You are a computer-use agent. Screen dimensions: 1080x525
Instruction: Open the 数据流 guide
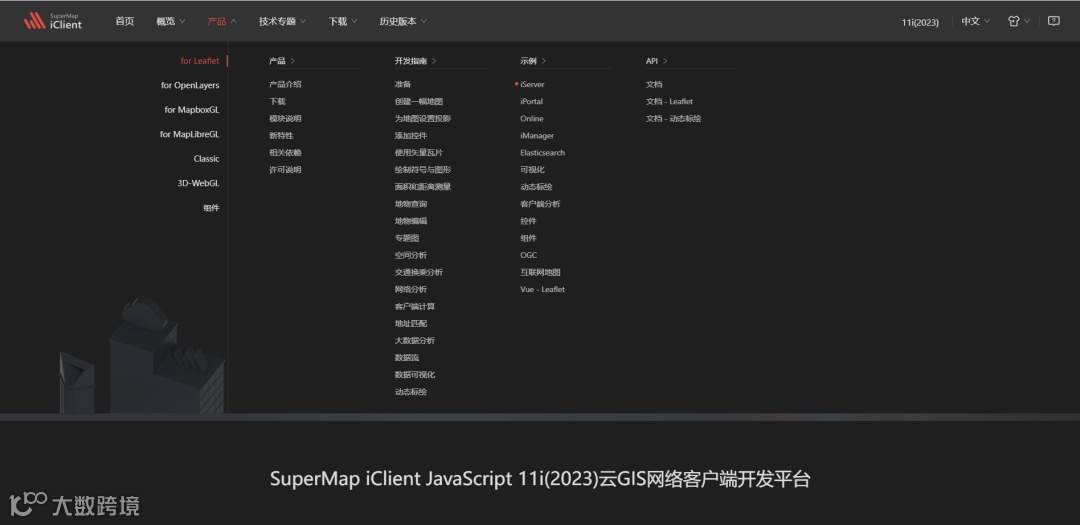(x=407, y=358)
